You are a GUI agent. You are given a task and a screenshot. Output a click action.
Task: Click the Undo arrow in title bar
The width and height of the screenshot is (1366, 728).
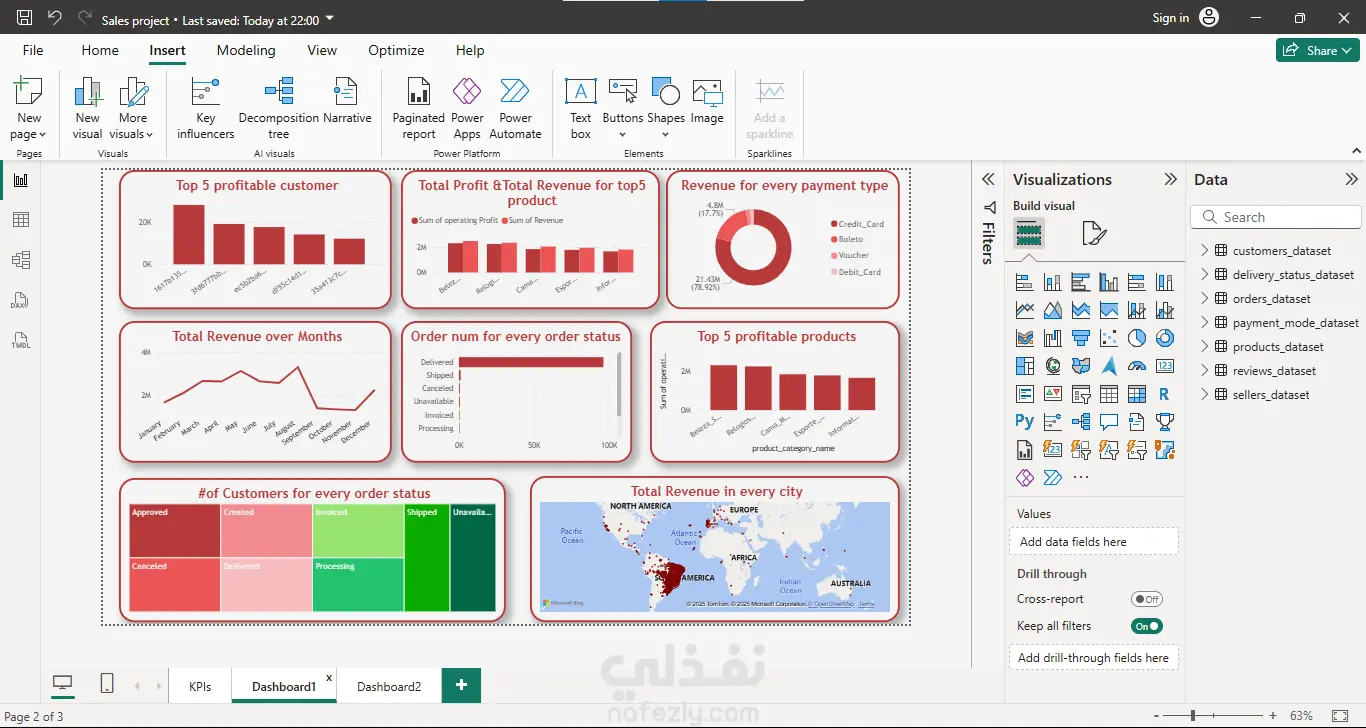click(x=54, y=18)
